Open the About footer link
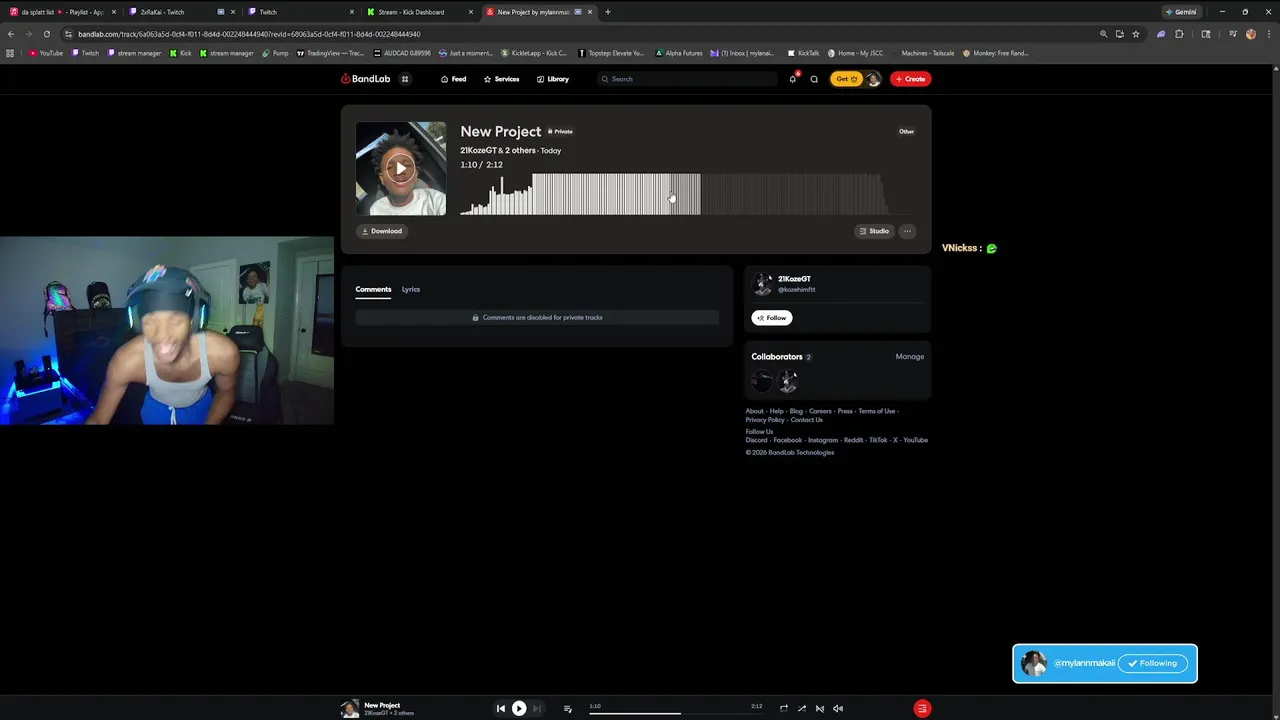The image size is (1280, 720). pyautogui.click(x=754, y=411)
